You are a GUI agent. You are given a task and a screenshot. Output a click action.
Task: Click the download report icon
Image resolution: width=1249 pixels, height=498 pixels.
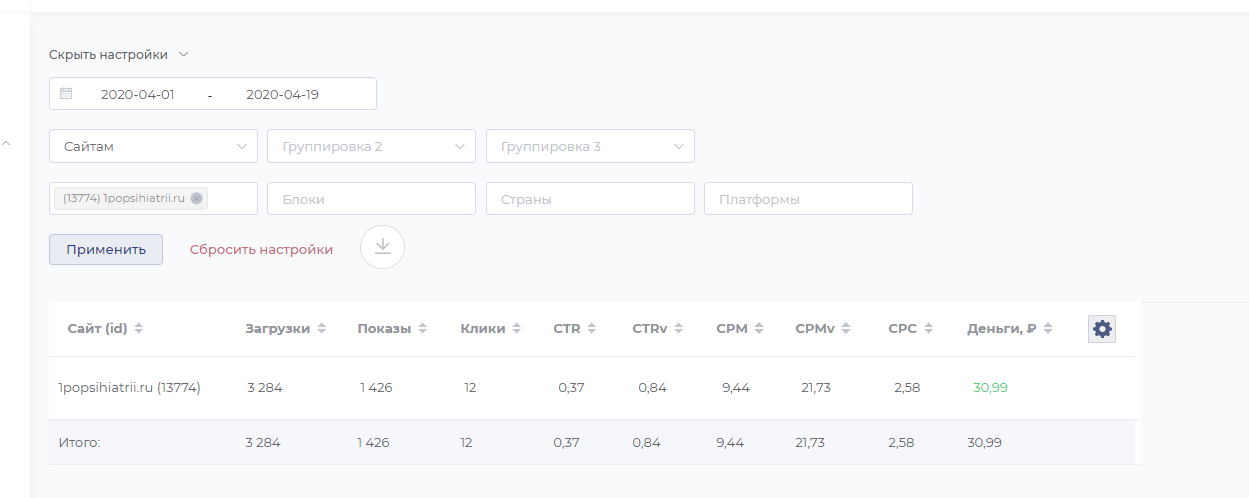[382, 248]
